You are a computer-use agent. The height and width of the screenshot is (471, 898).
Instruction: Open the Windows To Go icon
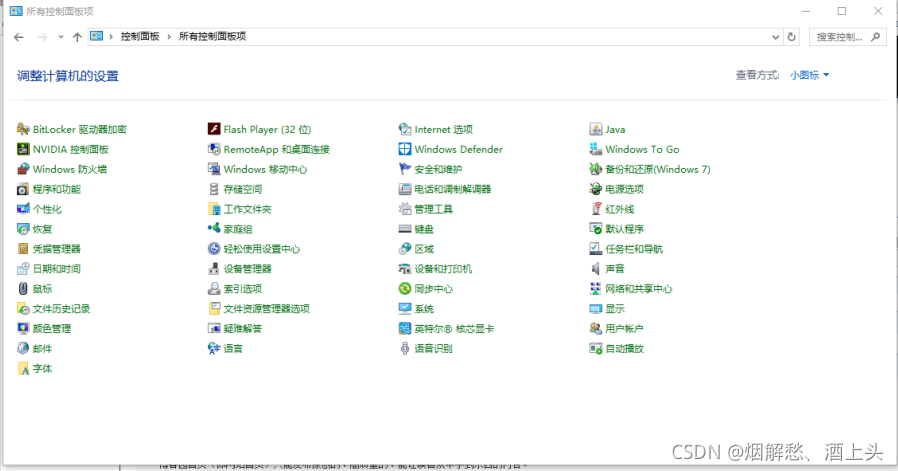pyautogui.click(x=596, y=150)
